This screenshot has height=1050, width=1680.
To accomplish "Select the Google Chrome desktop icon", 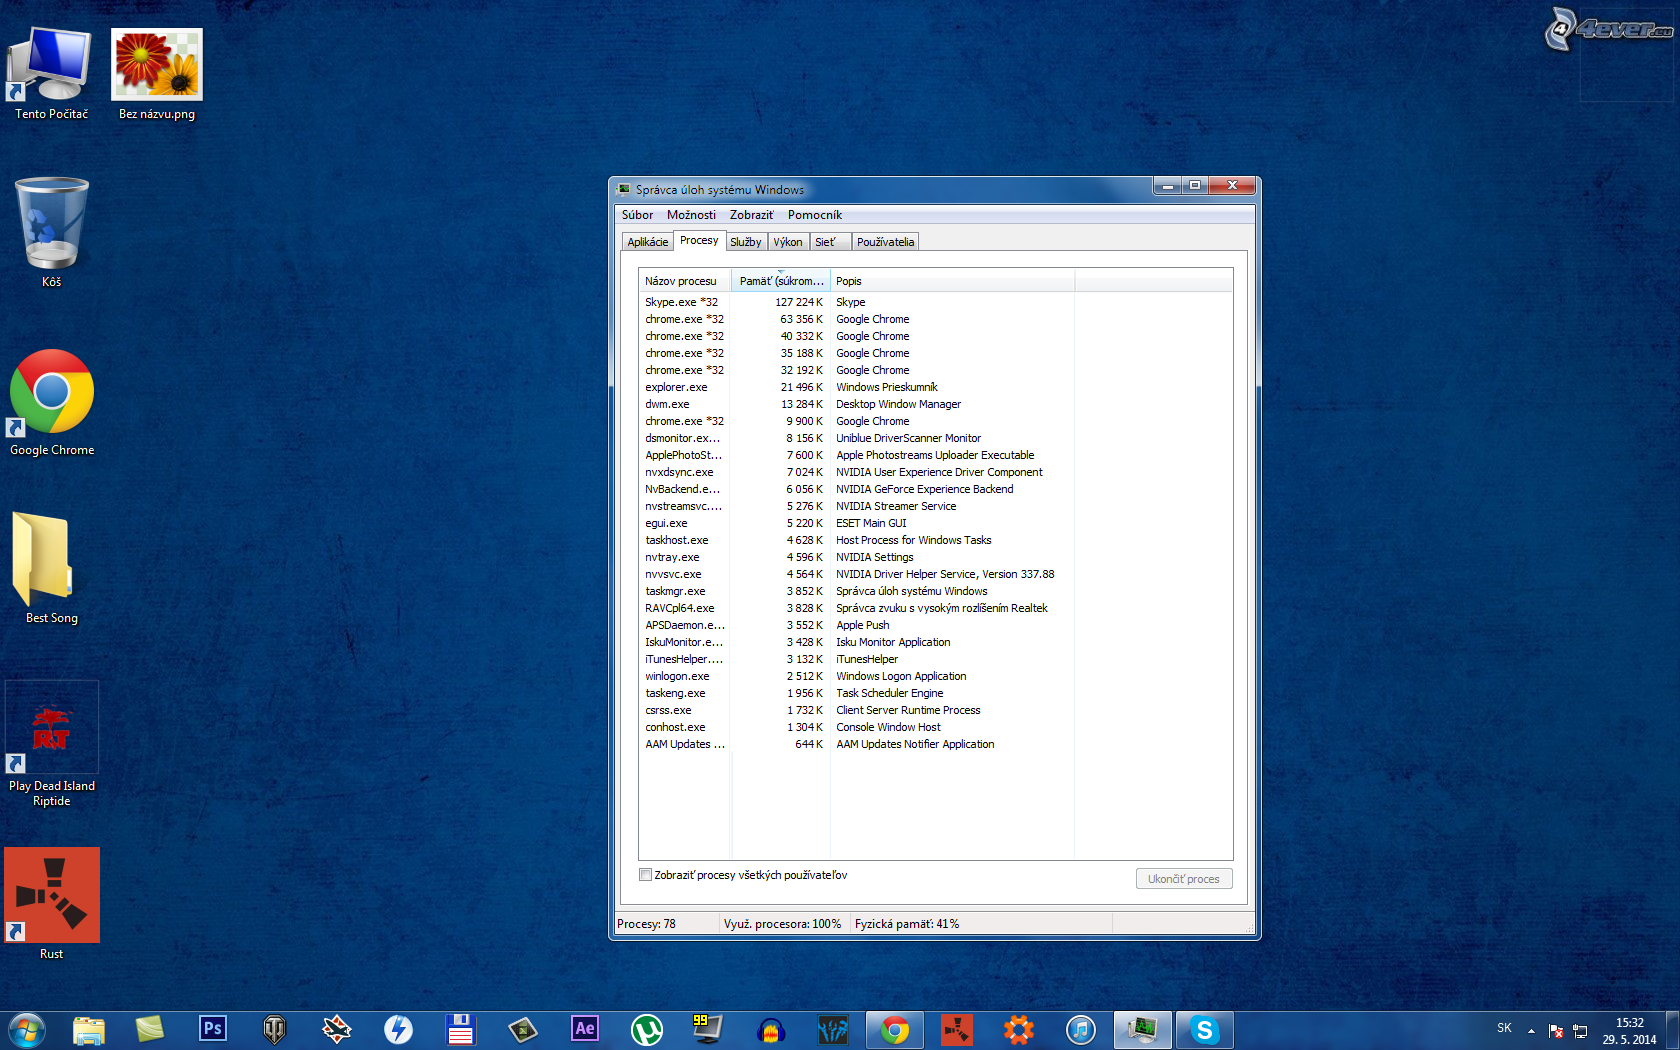I will pyautogui.click(x=52, y=393).
